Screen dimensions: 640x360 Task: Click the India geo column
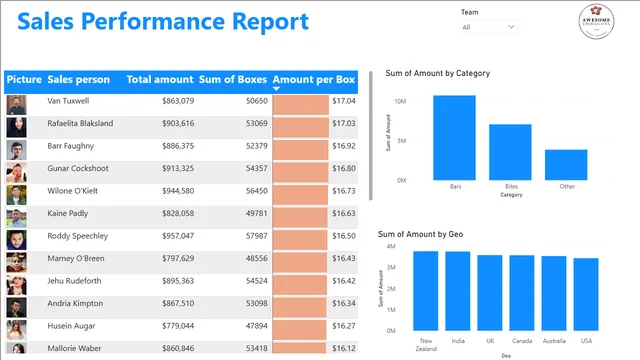[x=458, y=291]
